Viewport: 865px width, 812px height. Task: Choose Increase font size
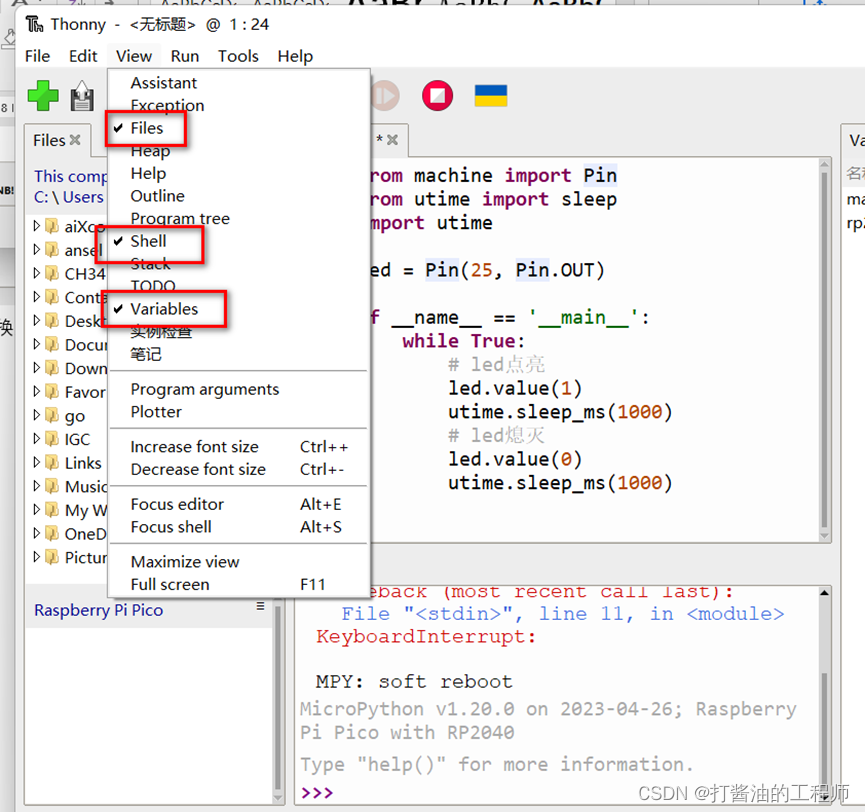point(239,447)
